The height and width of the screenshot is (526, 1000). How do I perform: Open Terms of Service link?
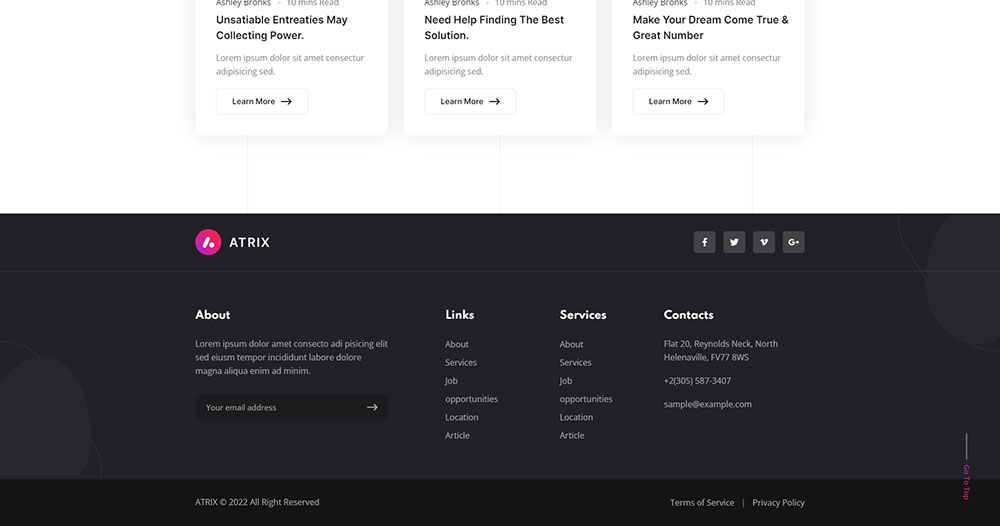pyautogui.click(x=701, y=502)
